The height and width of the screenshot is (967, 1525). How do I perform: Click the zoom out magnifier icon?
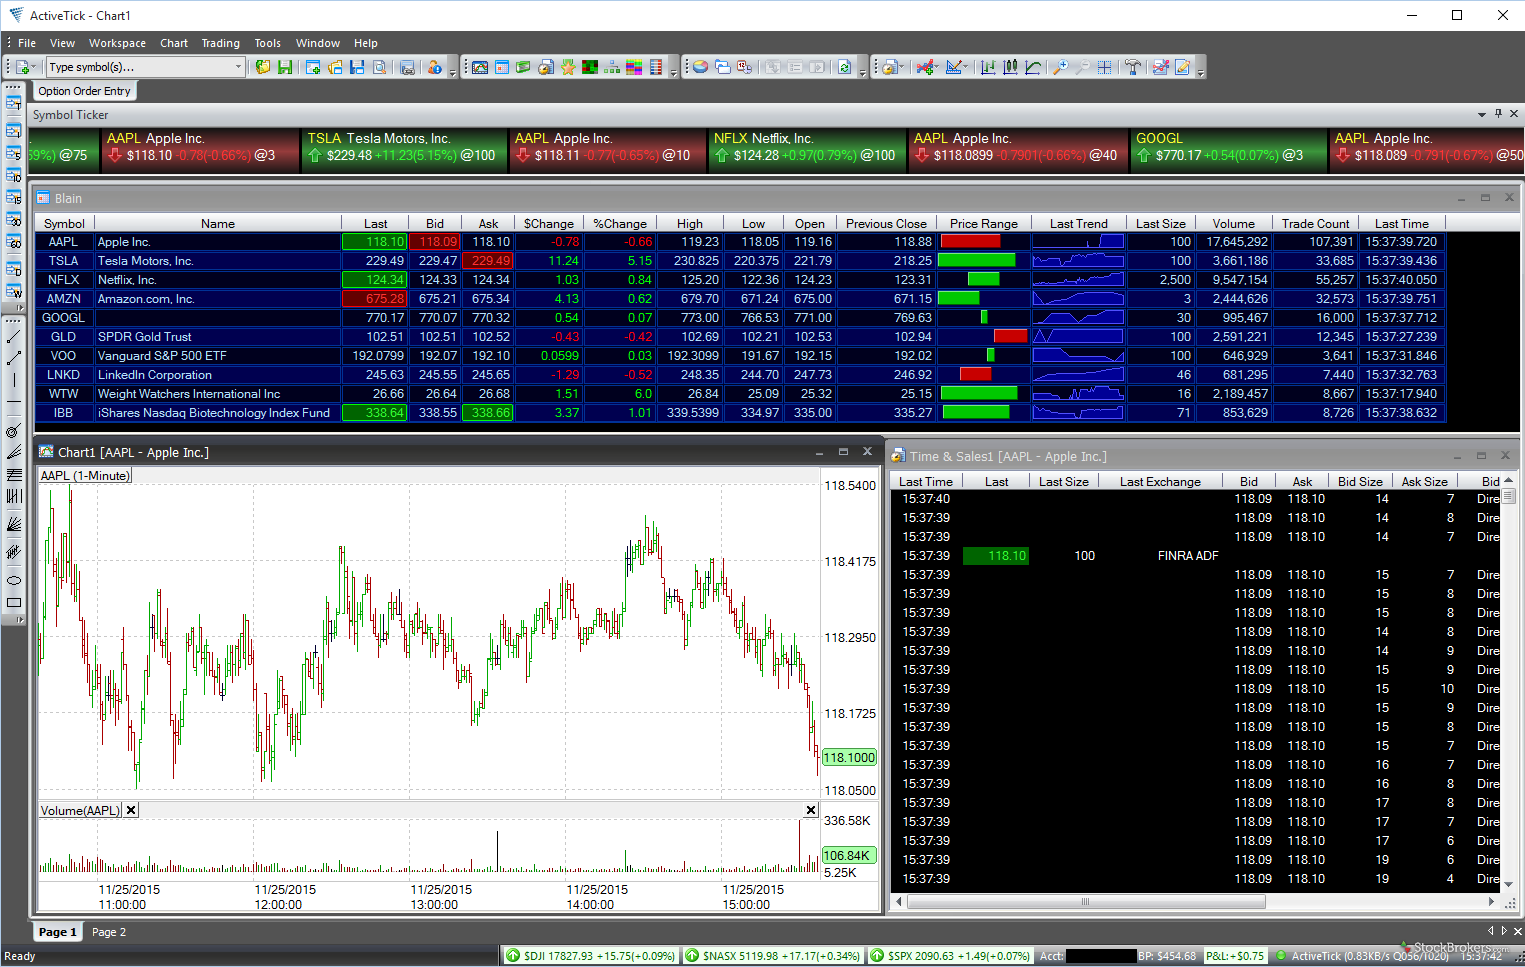click(x=1082, y=67)
